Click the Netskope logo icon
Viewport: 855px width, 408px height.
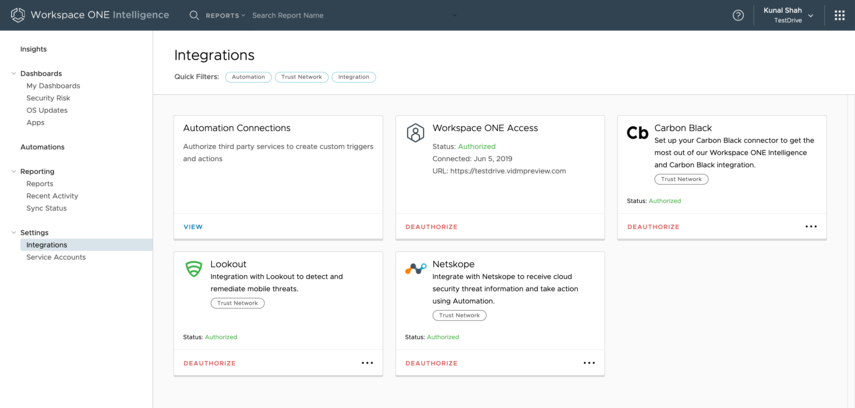pyautogui.click(x=415, y=269)
